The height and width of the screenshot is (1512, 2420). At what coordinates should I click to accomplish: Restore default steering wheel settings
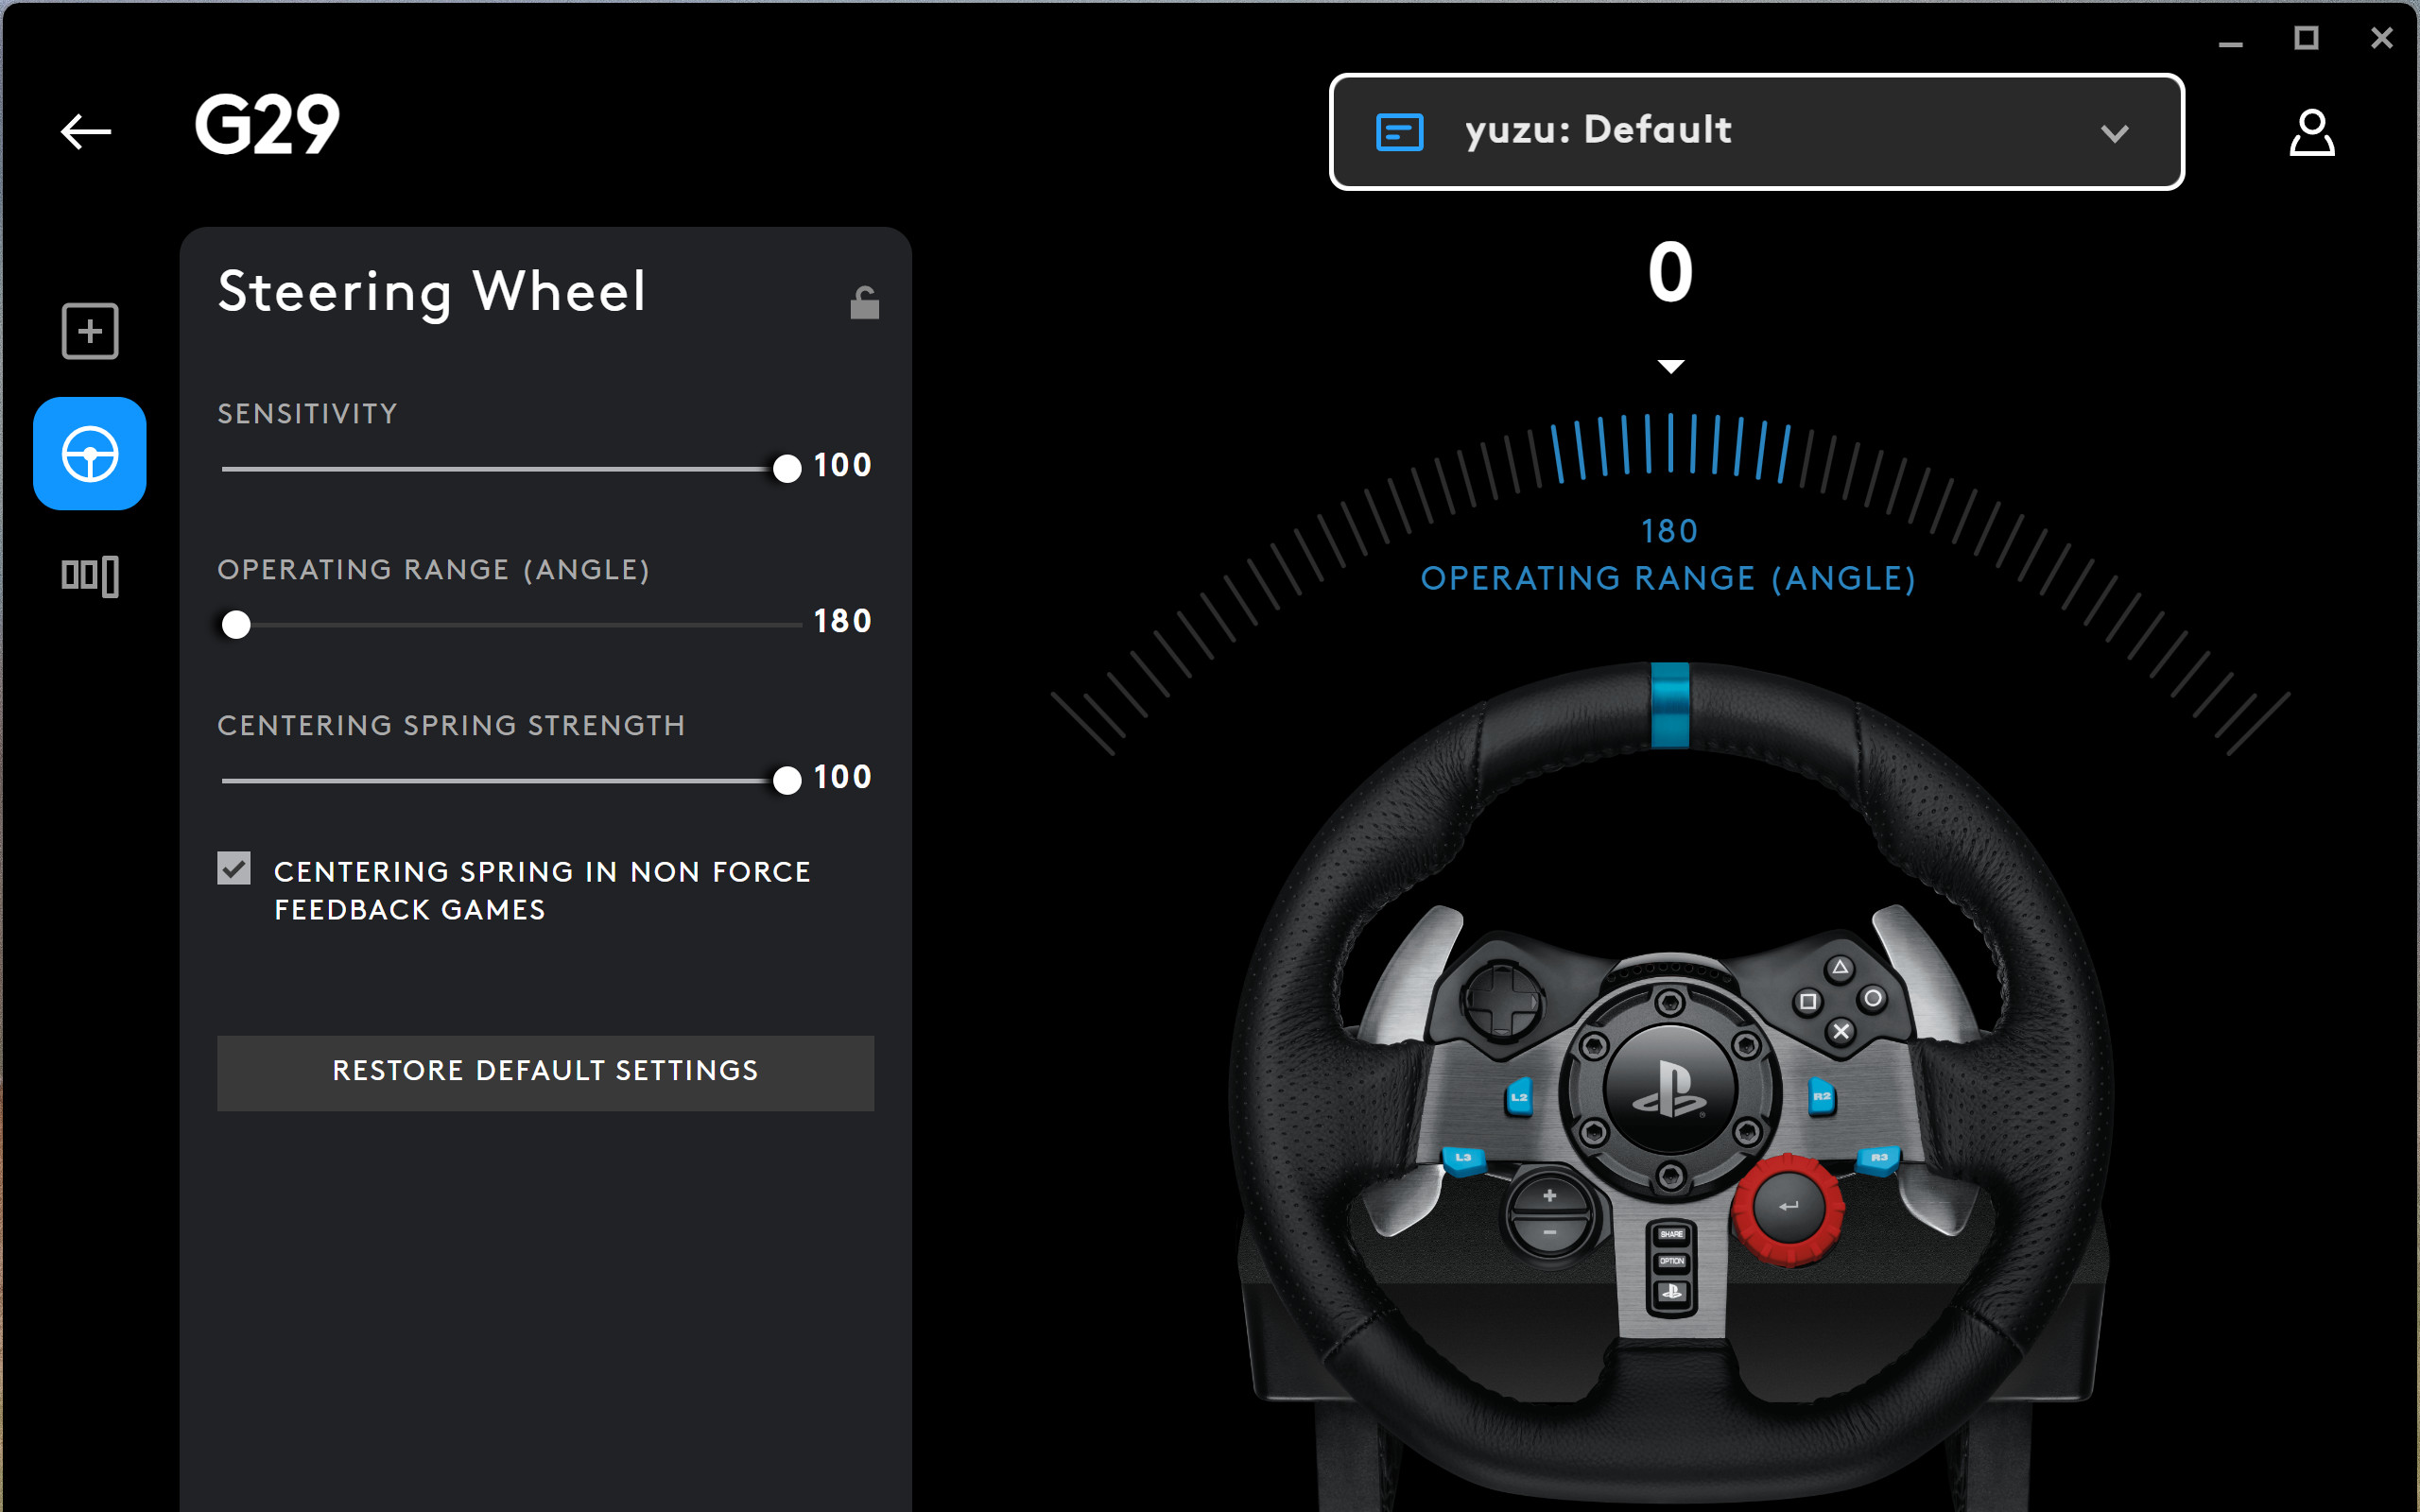click(545, 1071)
